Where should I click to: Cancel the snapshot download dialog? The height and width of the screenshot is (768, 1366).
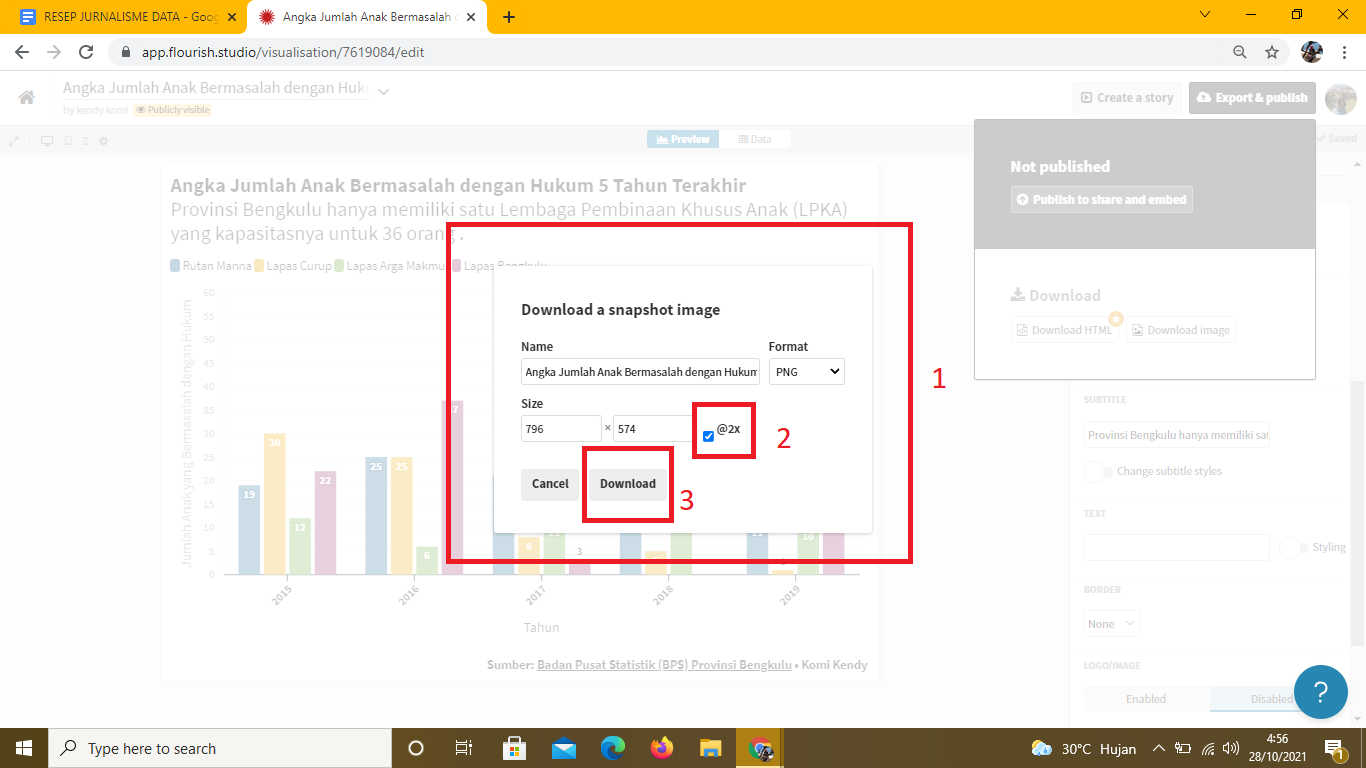[550, 484]
